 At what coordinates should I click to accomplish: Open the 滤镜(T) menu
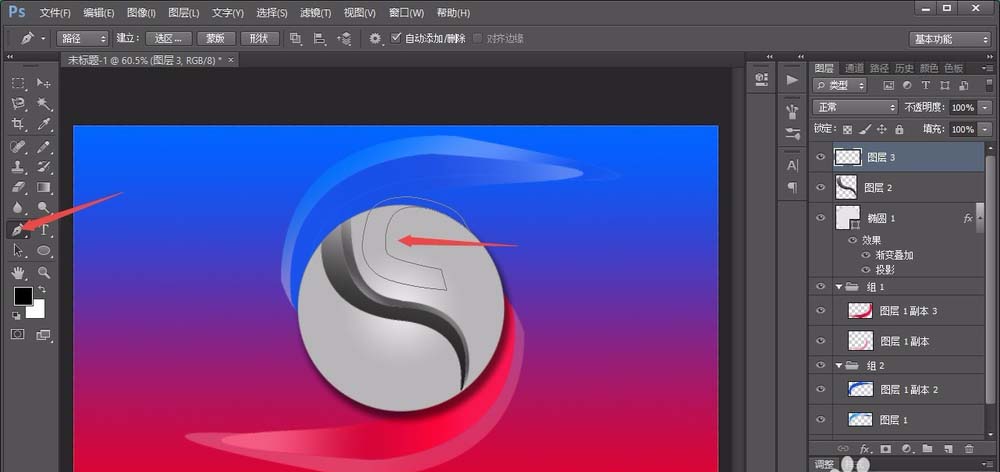[x=316, y=13]
